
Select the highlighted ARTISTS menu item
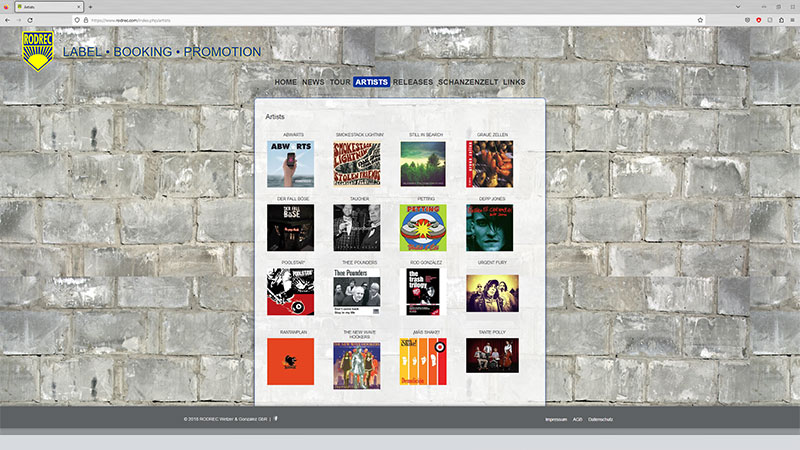(371, 82)
